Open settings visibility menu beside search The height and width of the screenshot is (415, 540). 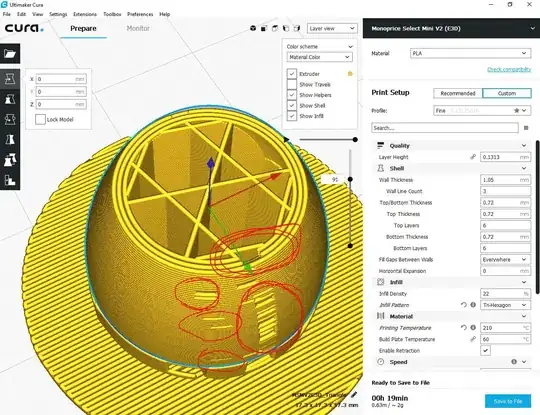tap(526, 128)
